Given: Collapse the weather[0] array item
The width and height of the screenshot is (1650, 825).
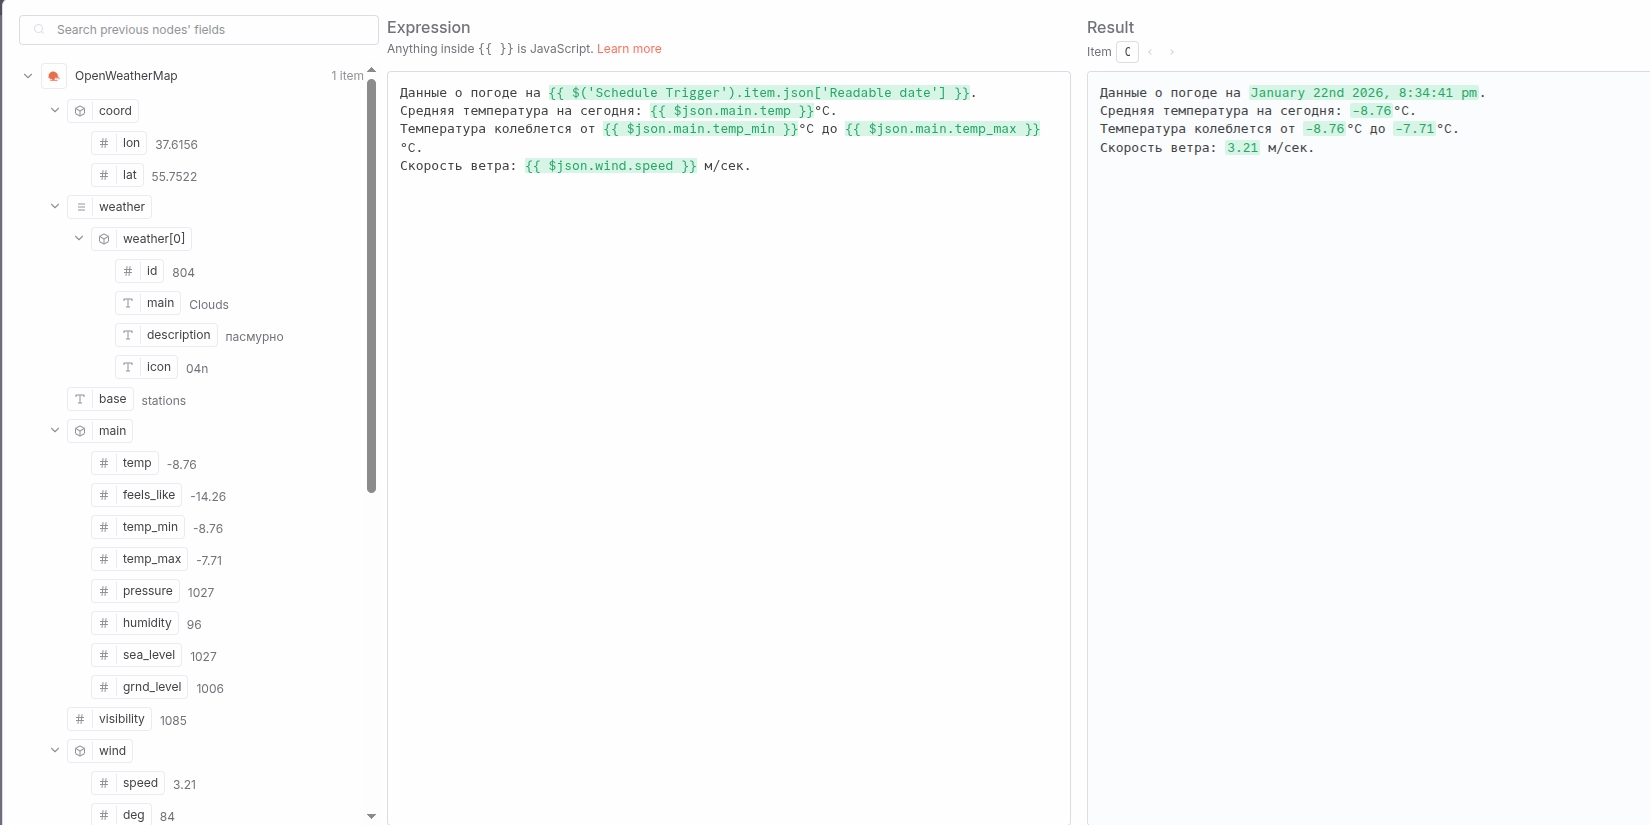Looking at the screenshot, I should tap(79, 238).
